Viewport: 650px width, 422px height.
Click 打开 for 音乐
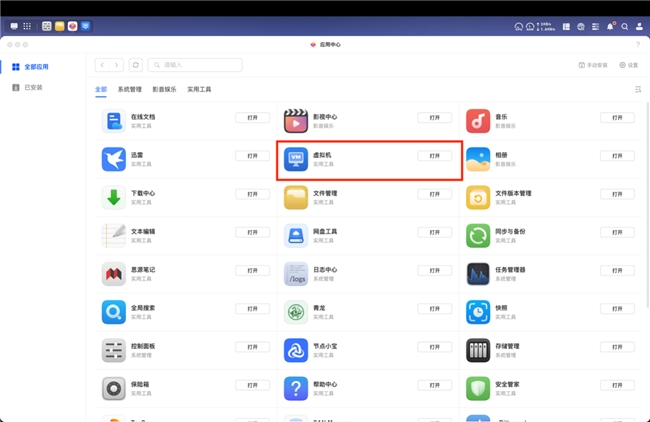point(617,118)
